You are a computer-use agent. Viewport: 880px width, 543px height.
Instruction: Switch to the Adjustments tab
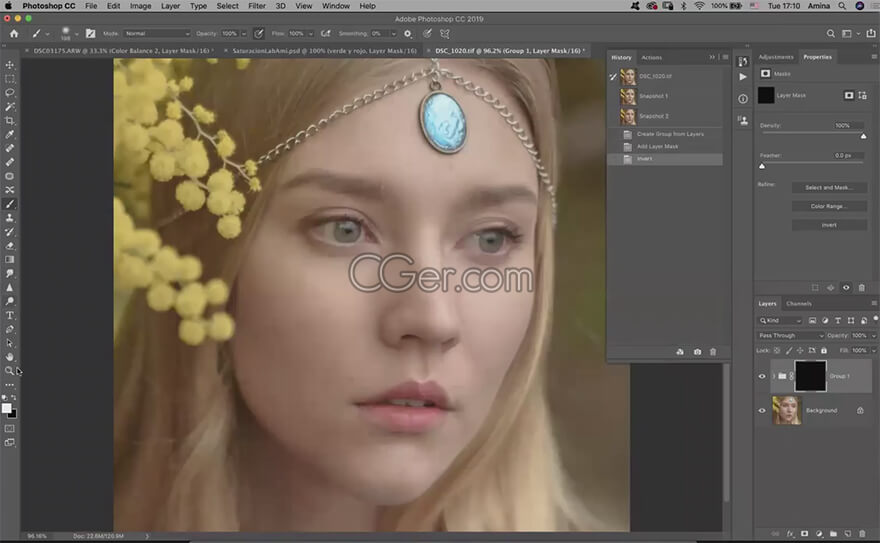click(x=776, y=57)
